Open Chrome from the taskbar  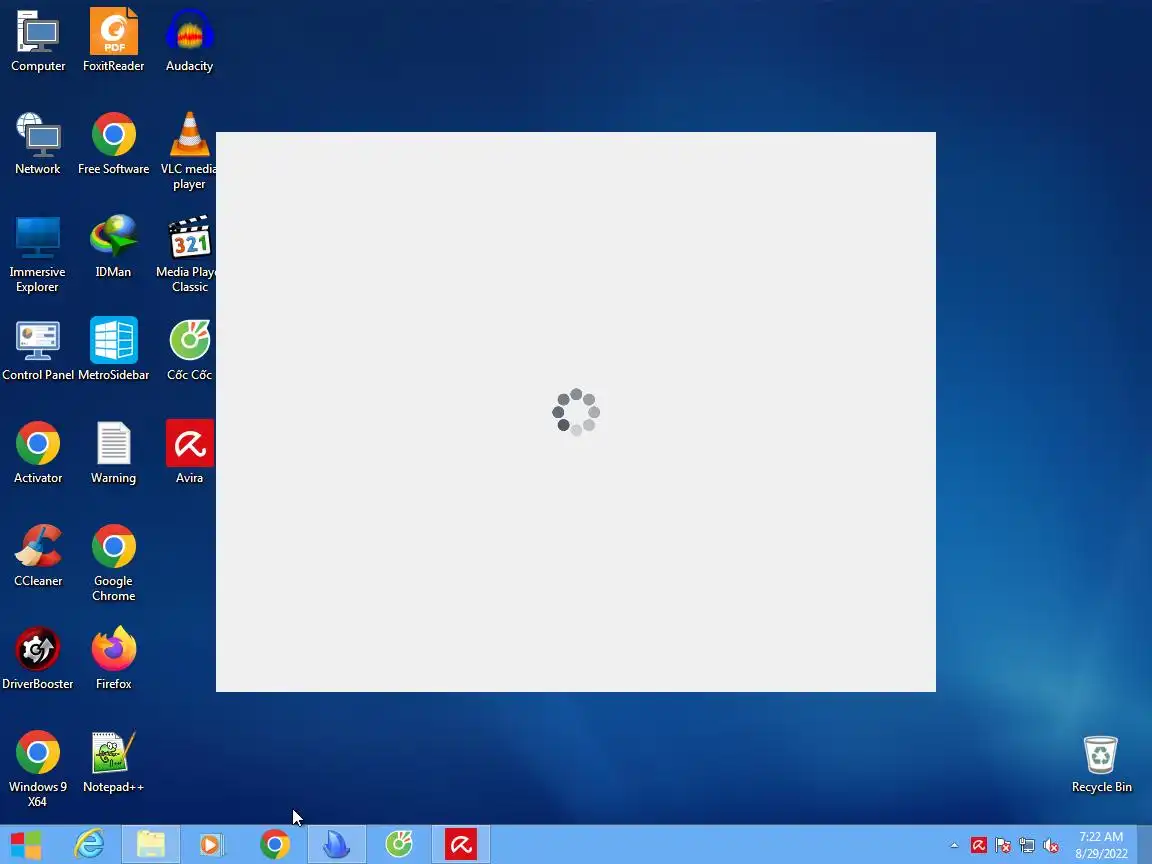click(275, 845)
